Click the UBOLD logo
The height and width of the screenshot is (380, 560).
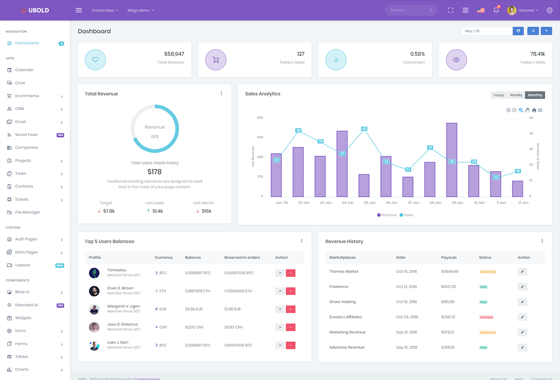tap(35, 10)
